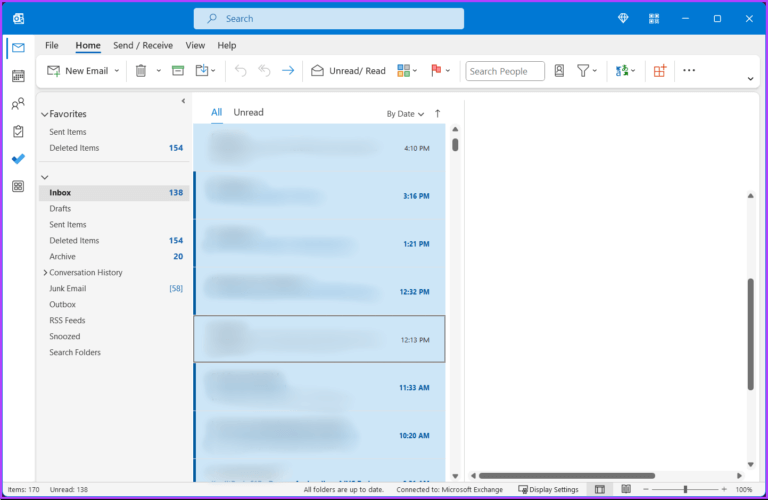This screenshot has height=500, width=768.
Task: Show only Unread messages tab
Action: (x=248, y=112)
